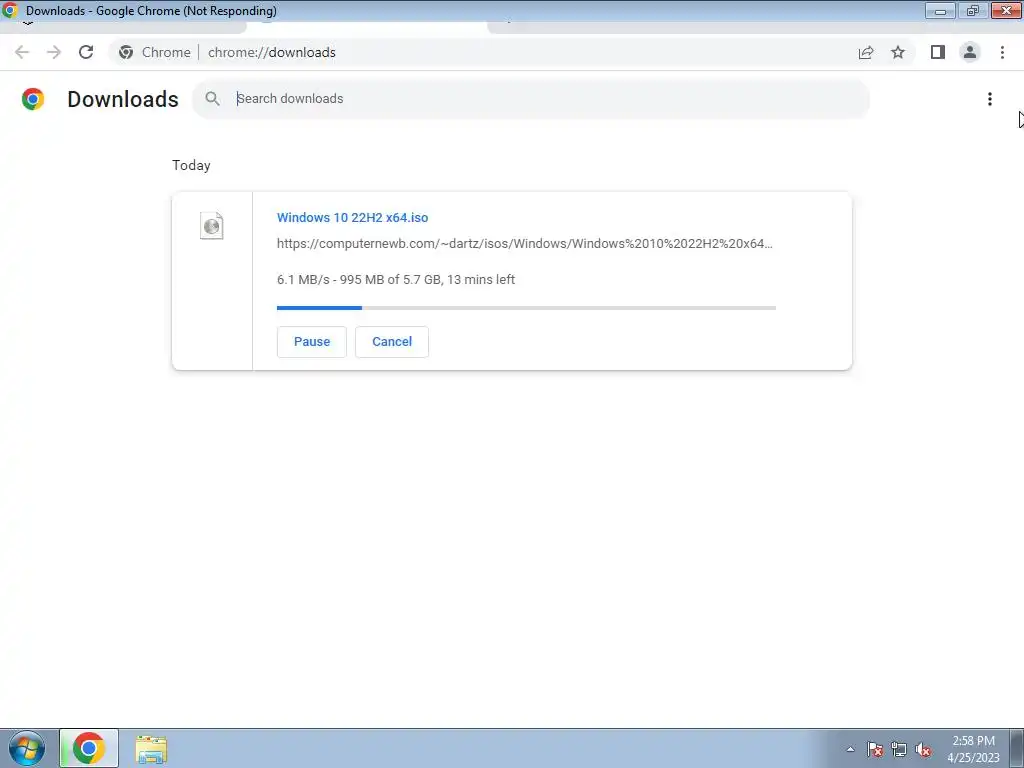
Task: Click the download speed and time remaining text
Action: click(396, 280)
